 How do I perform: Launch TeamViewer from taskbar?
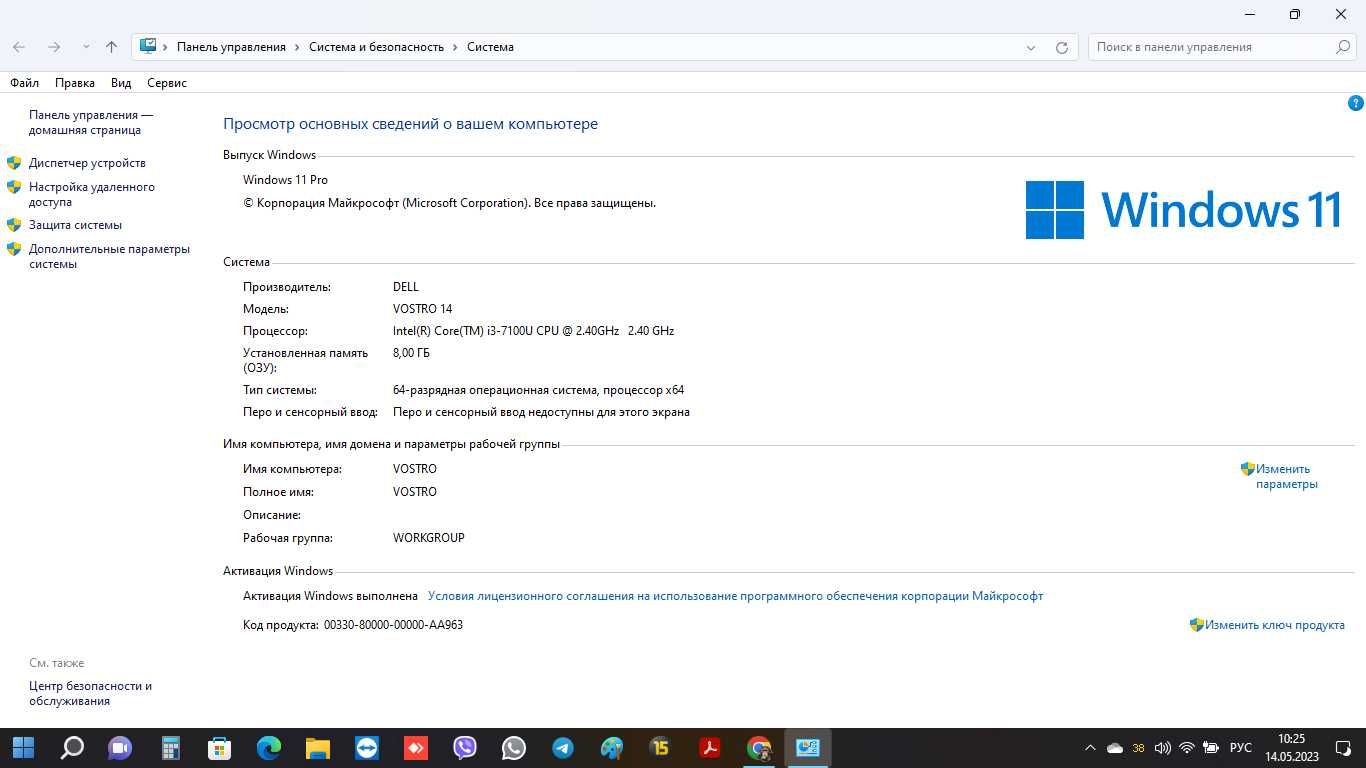tap(367, 748)
